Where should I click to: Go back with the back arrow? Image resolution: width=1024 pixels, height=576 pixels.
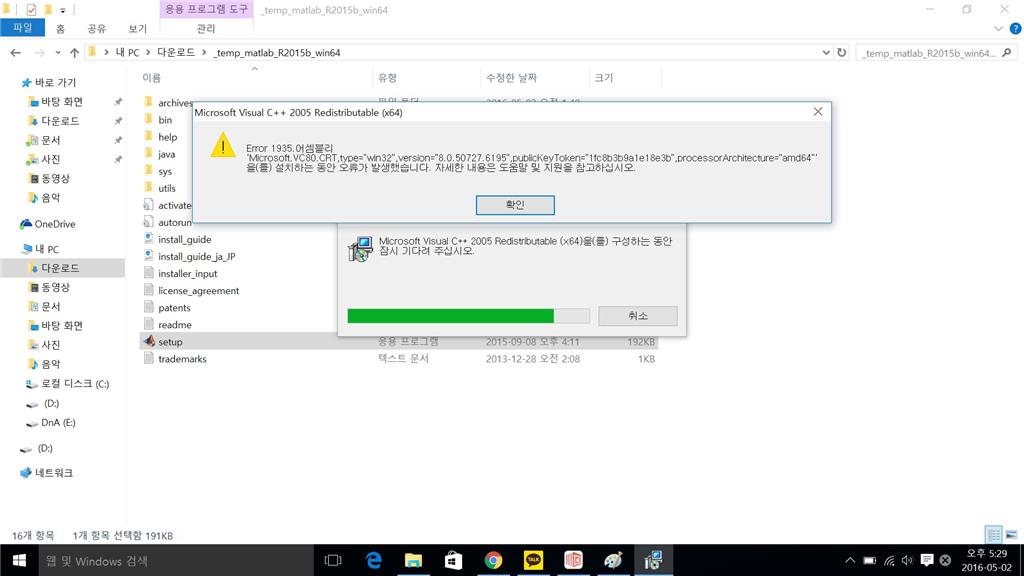[16, 52]
